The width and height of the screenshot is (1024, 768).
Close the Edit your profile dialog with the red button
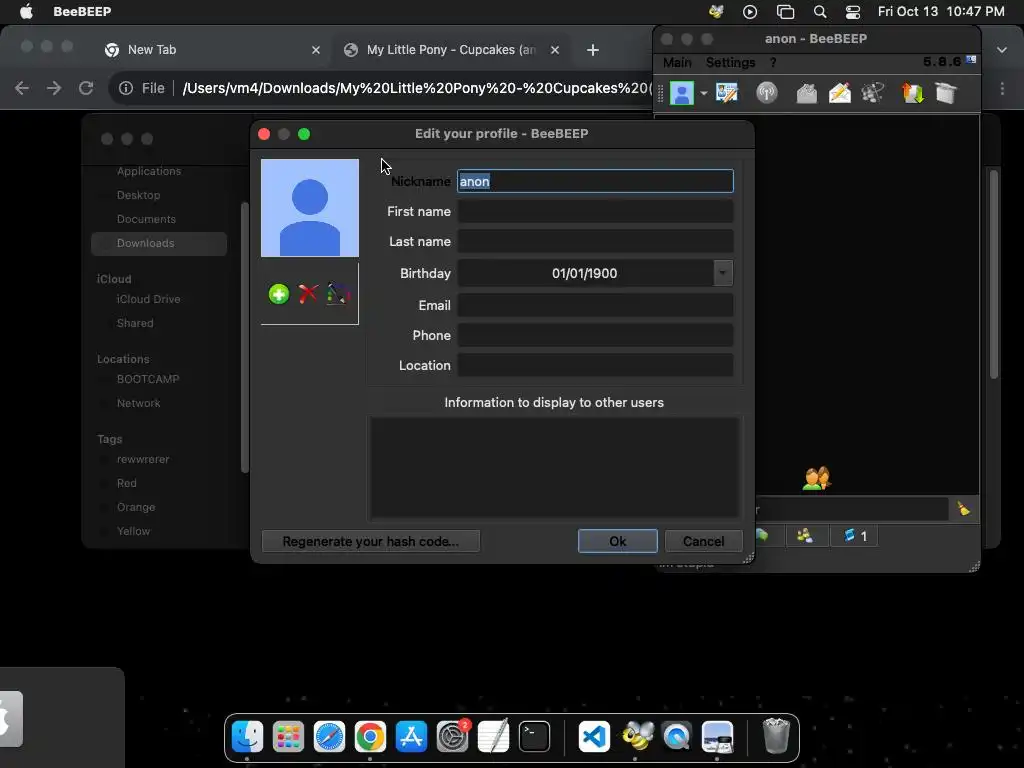click(264, 134)
